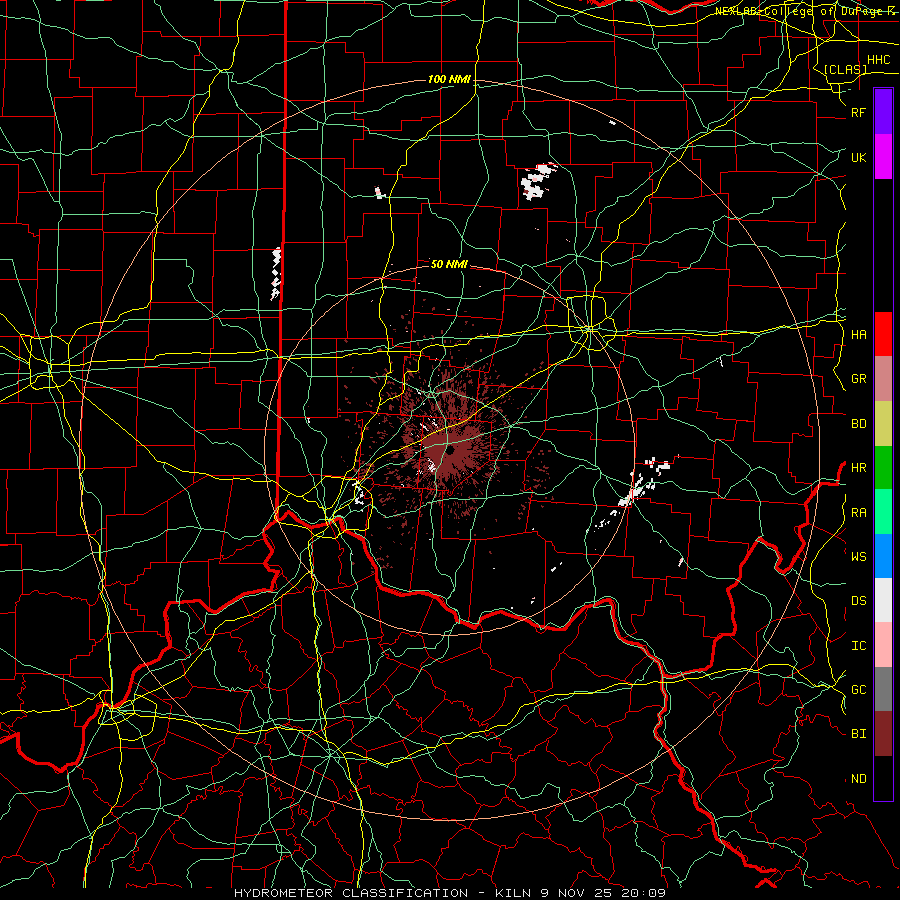The image size is (900, 900).
Task: Select the BD yellow legend swatch
Action: pos(883,423)
